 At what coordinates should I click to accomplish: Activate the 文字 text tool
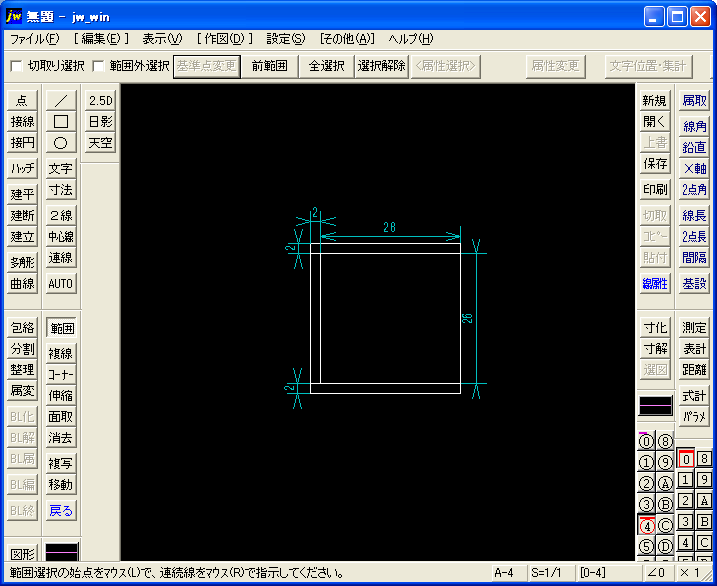(x=61, y=169)
